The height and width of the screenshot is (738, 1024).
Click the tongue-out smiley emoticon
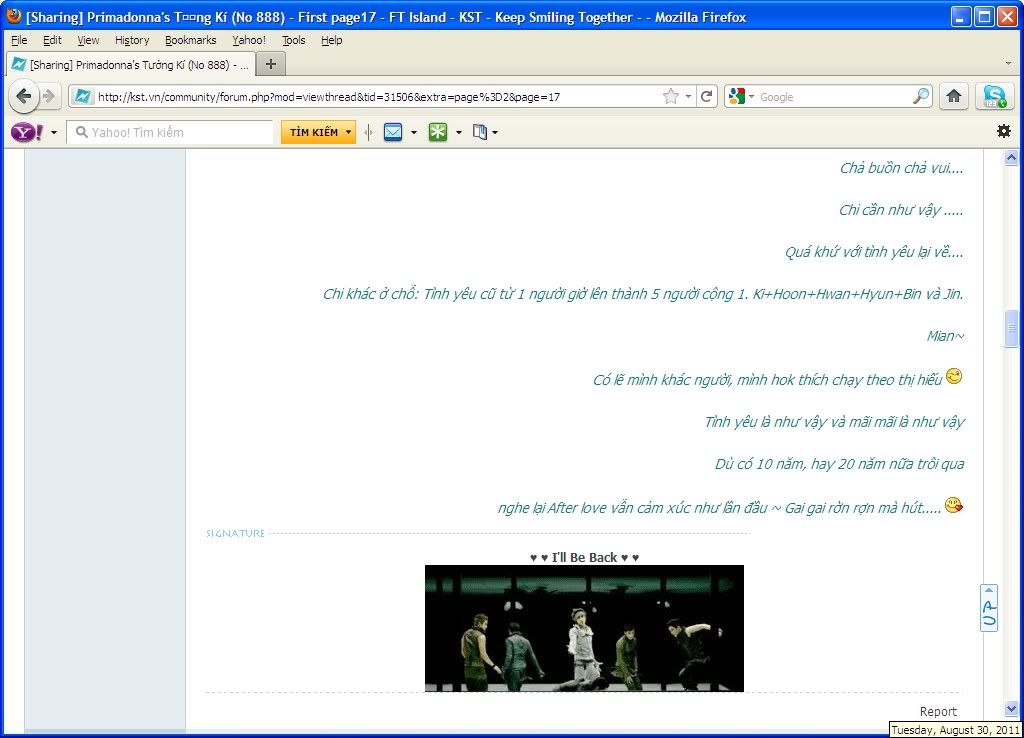point(954,505)
